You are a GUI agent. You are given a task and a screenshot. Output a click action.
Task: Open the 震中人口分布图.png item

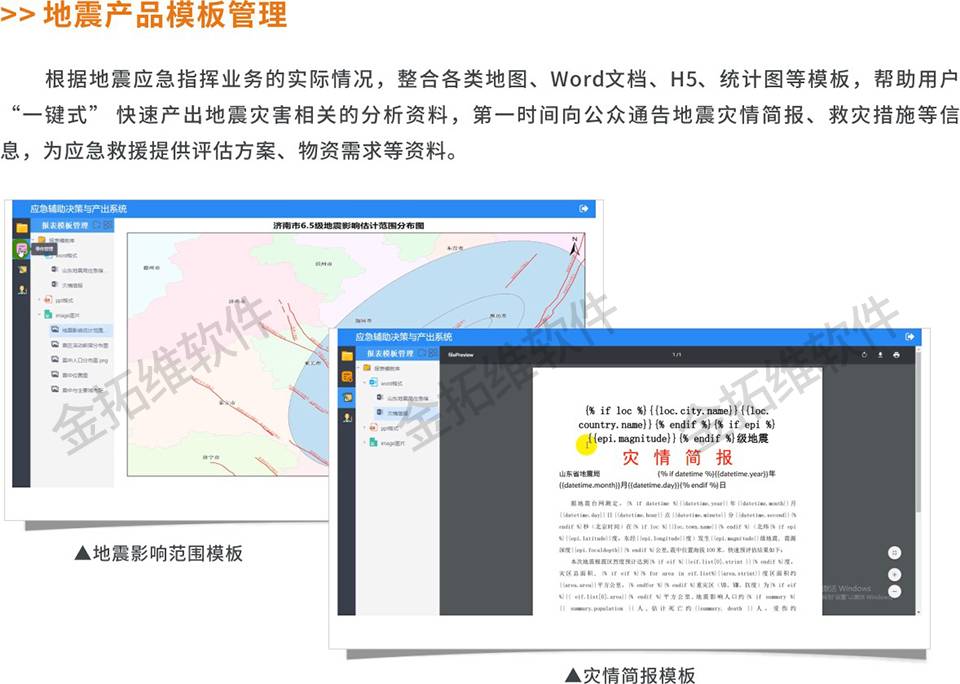(80, 360)
